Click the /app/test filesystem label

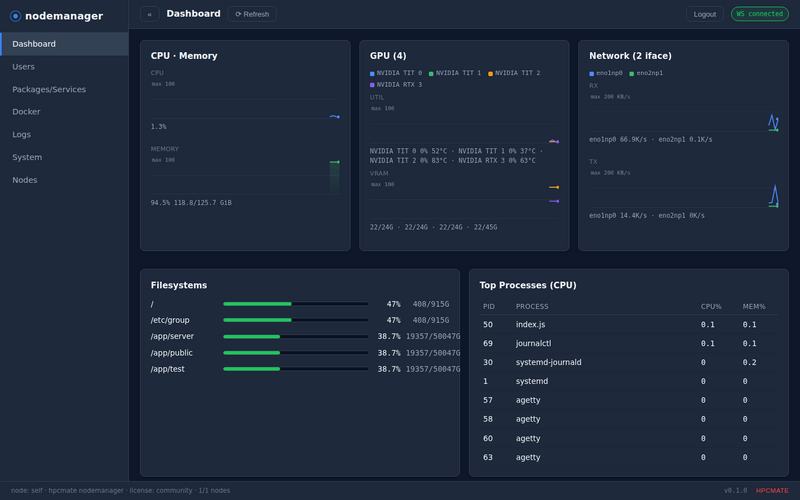[167, 369]
